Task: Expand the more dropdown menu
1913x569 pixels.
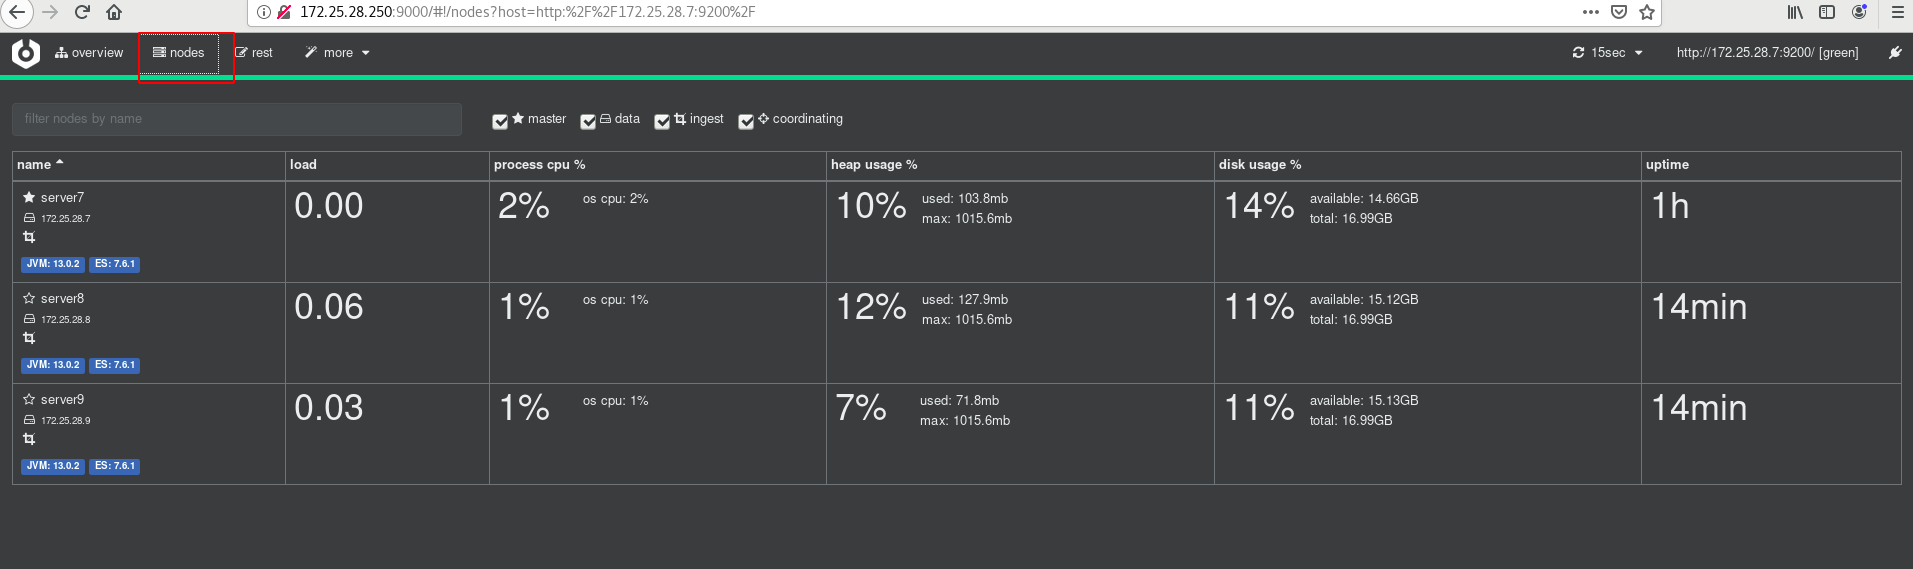Action: click(338, 53)
